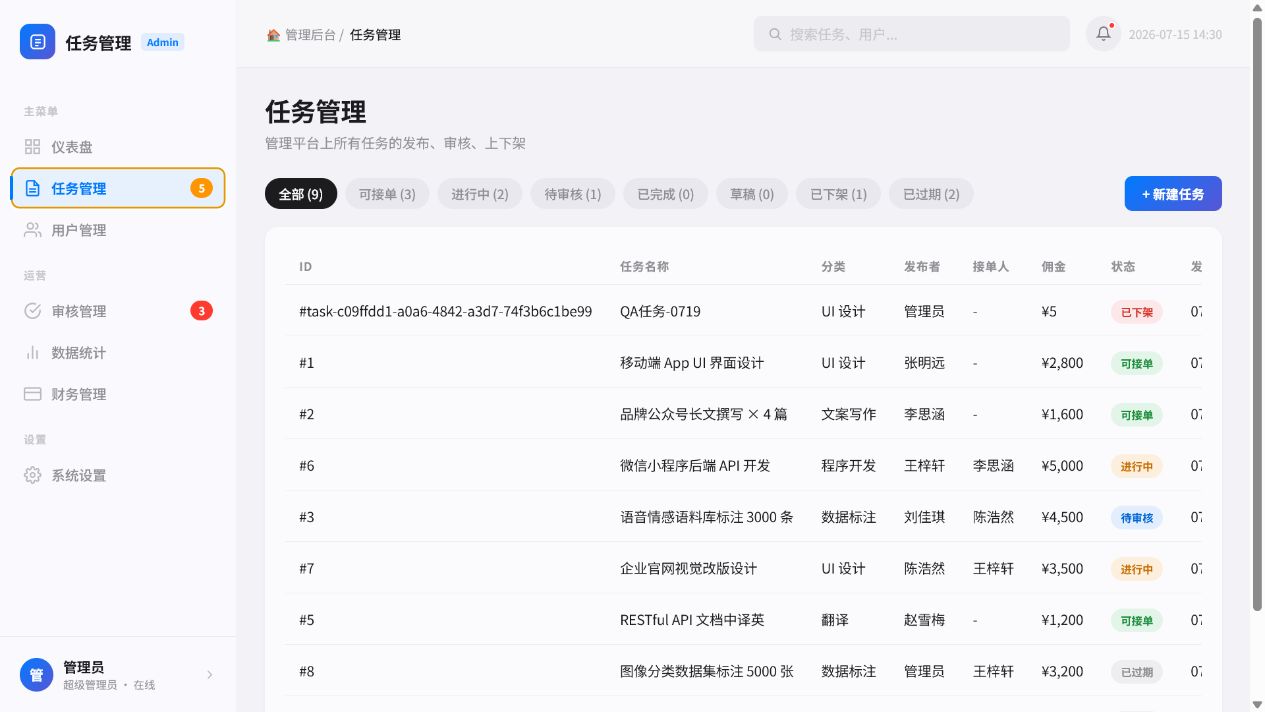Open 用户管理 in the sidebar
The height and width of the screenshot is (712, 1265).
tap(118, 230)
